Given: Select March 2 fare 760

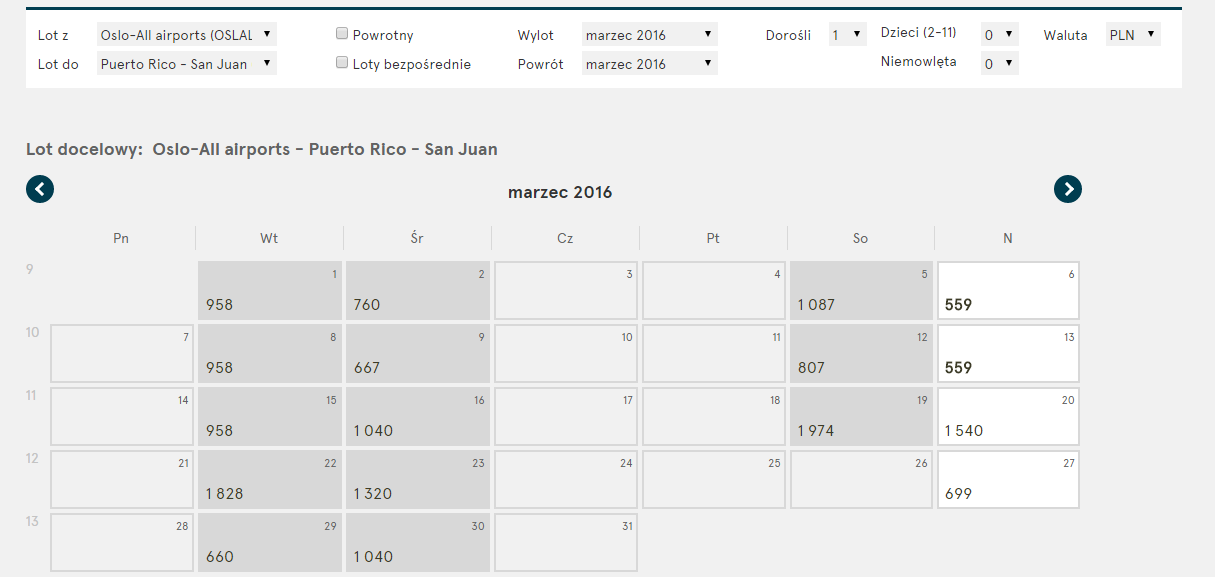Looking at the screenshot, I should 418,291.
